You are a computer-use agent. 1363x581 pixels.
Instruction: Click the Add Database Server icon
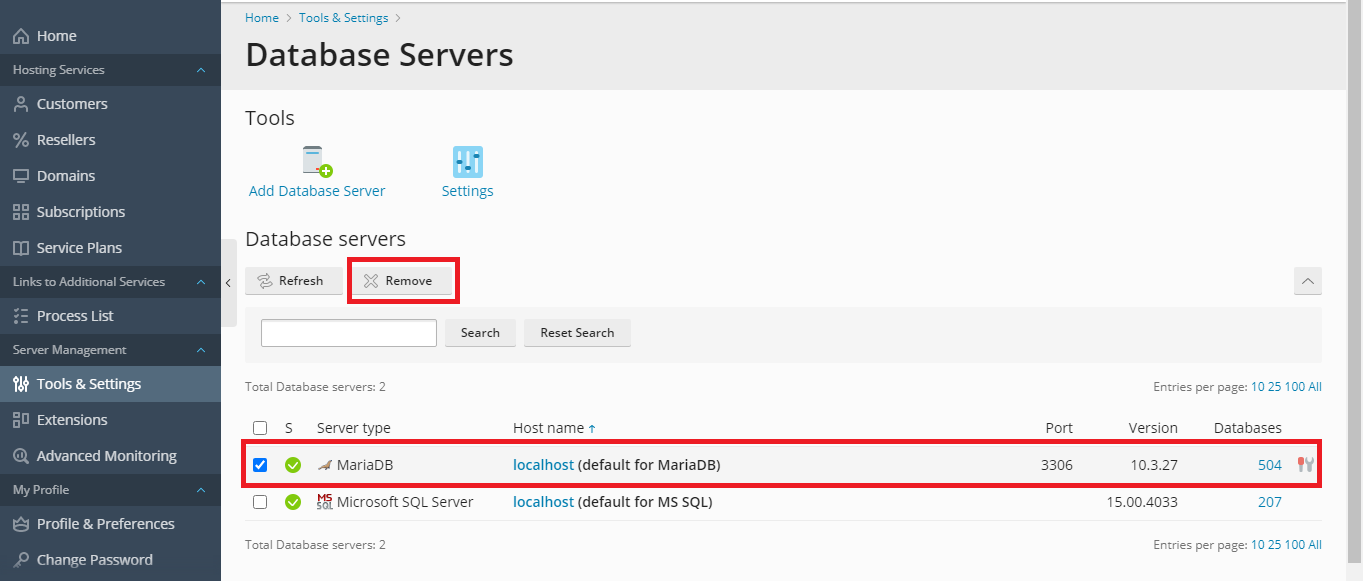317,162
